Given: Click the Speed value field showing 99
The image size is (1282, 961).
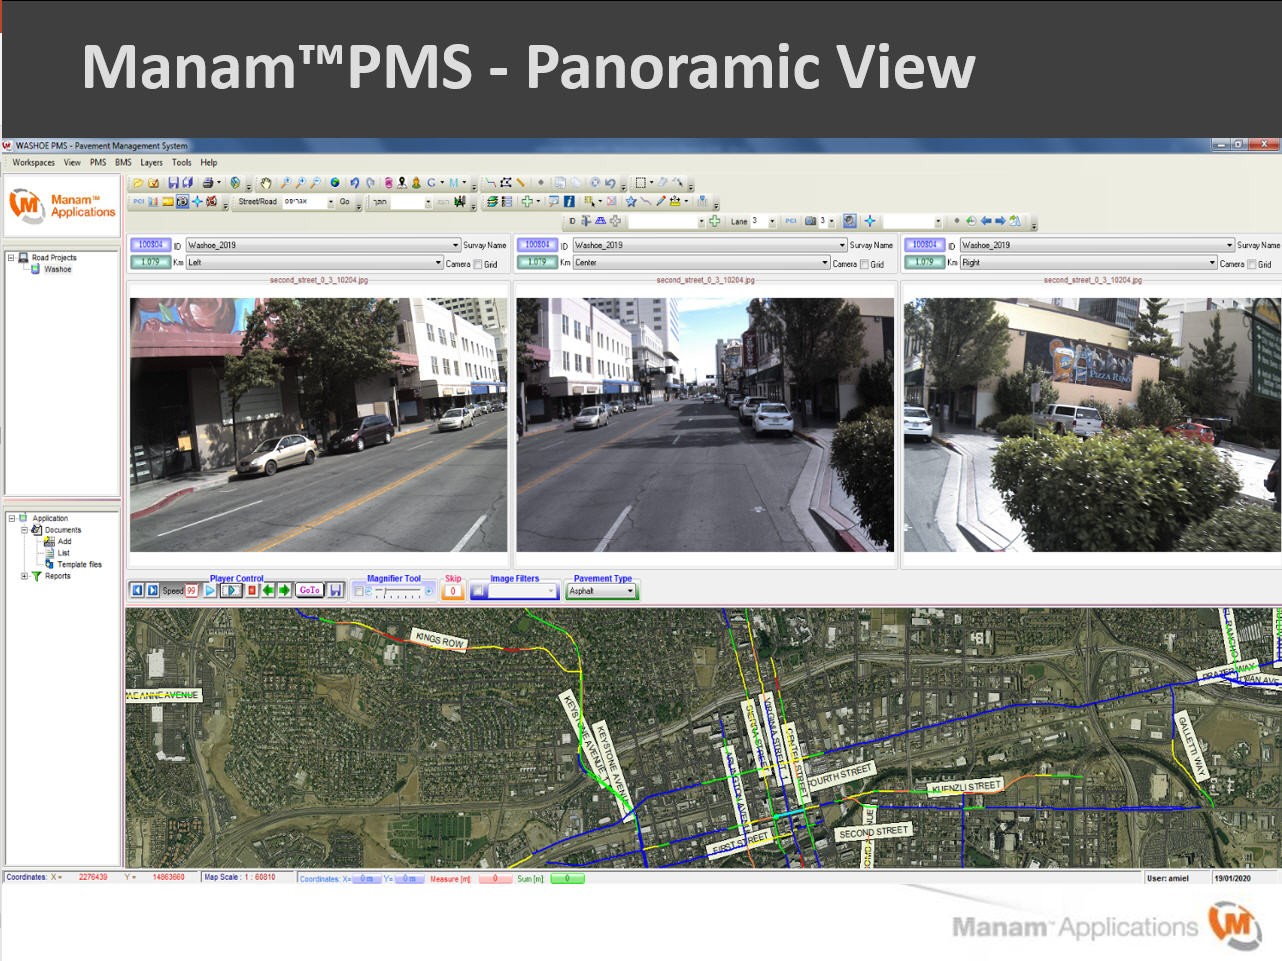Looking at the screenshot, I should (x=191, y=590).
